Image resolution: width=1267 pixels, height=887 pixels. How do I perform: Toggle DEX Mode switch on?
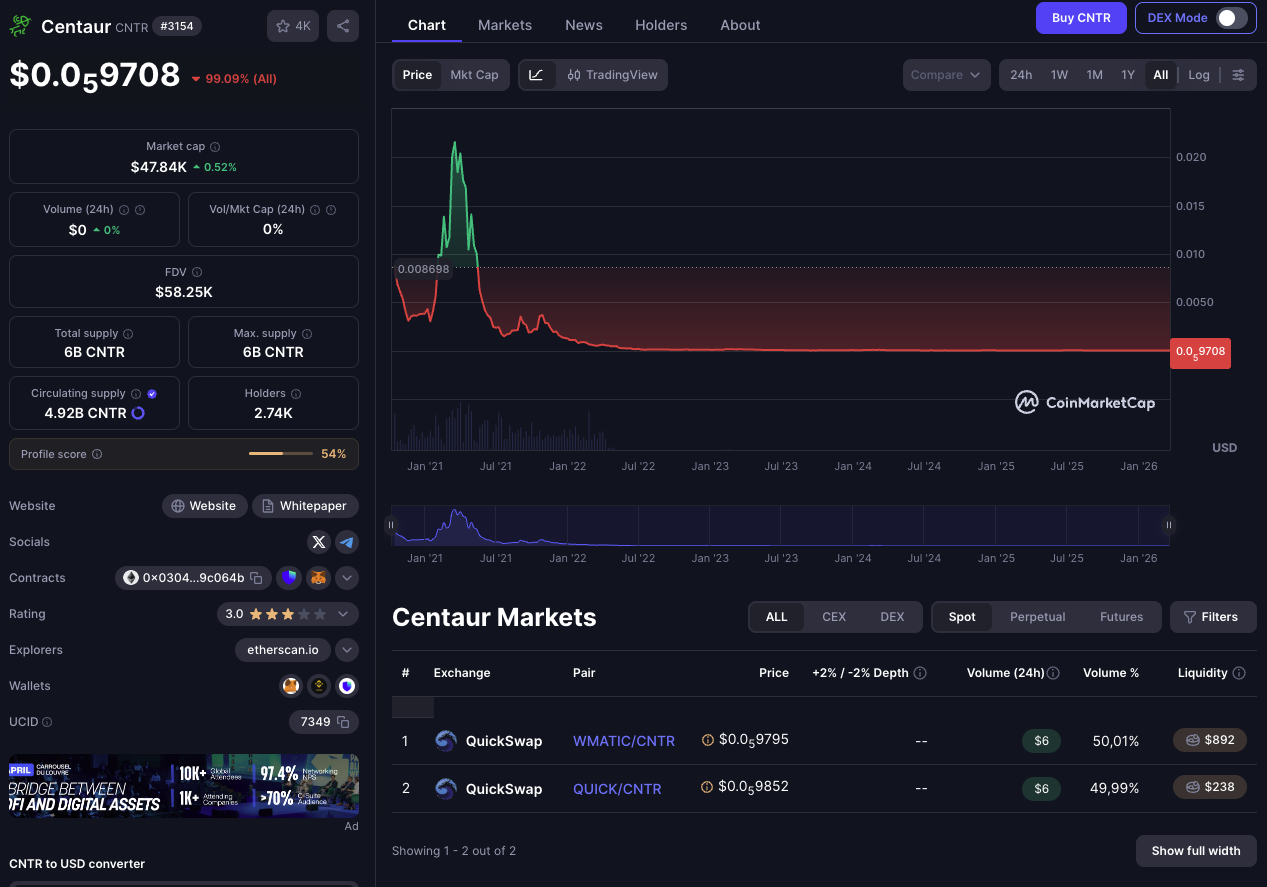click(1231, 18)
